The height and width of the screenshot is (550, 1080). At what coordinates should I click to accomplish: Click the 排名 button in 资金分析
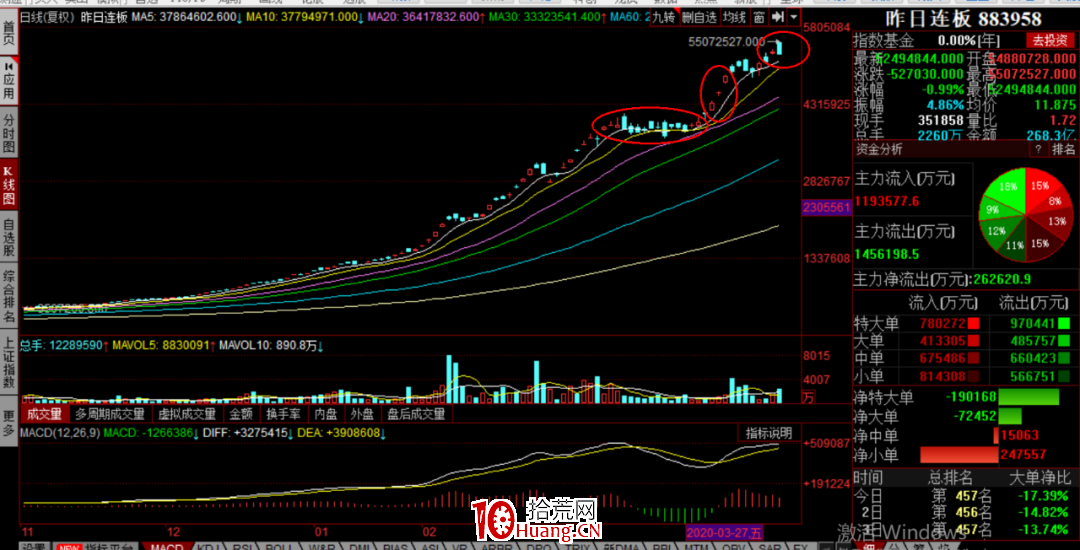(1063, 149)
